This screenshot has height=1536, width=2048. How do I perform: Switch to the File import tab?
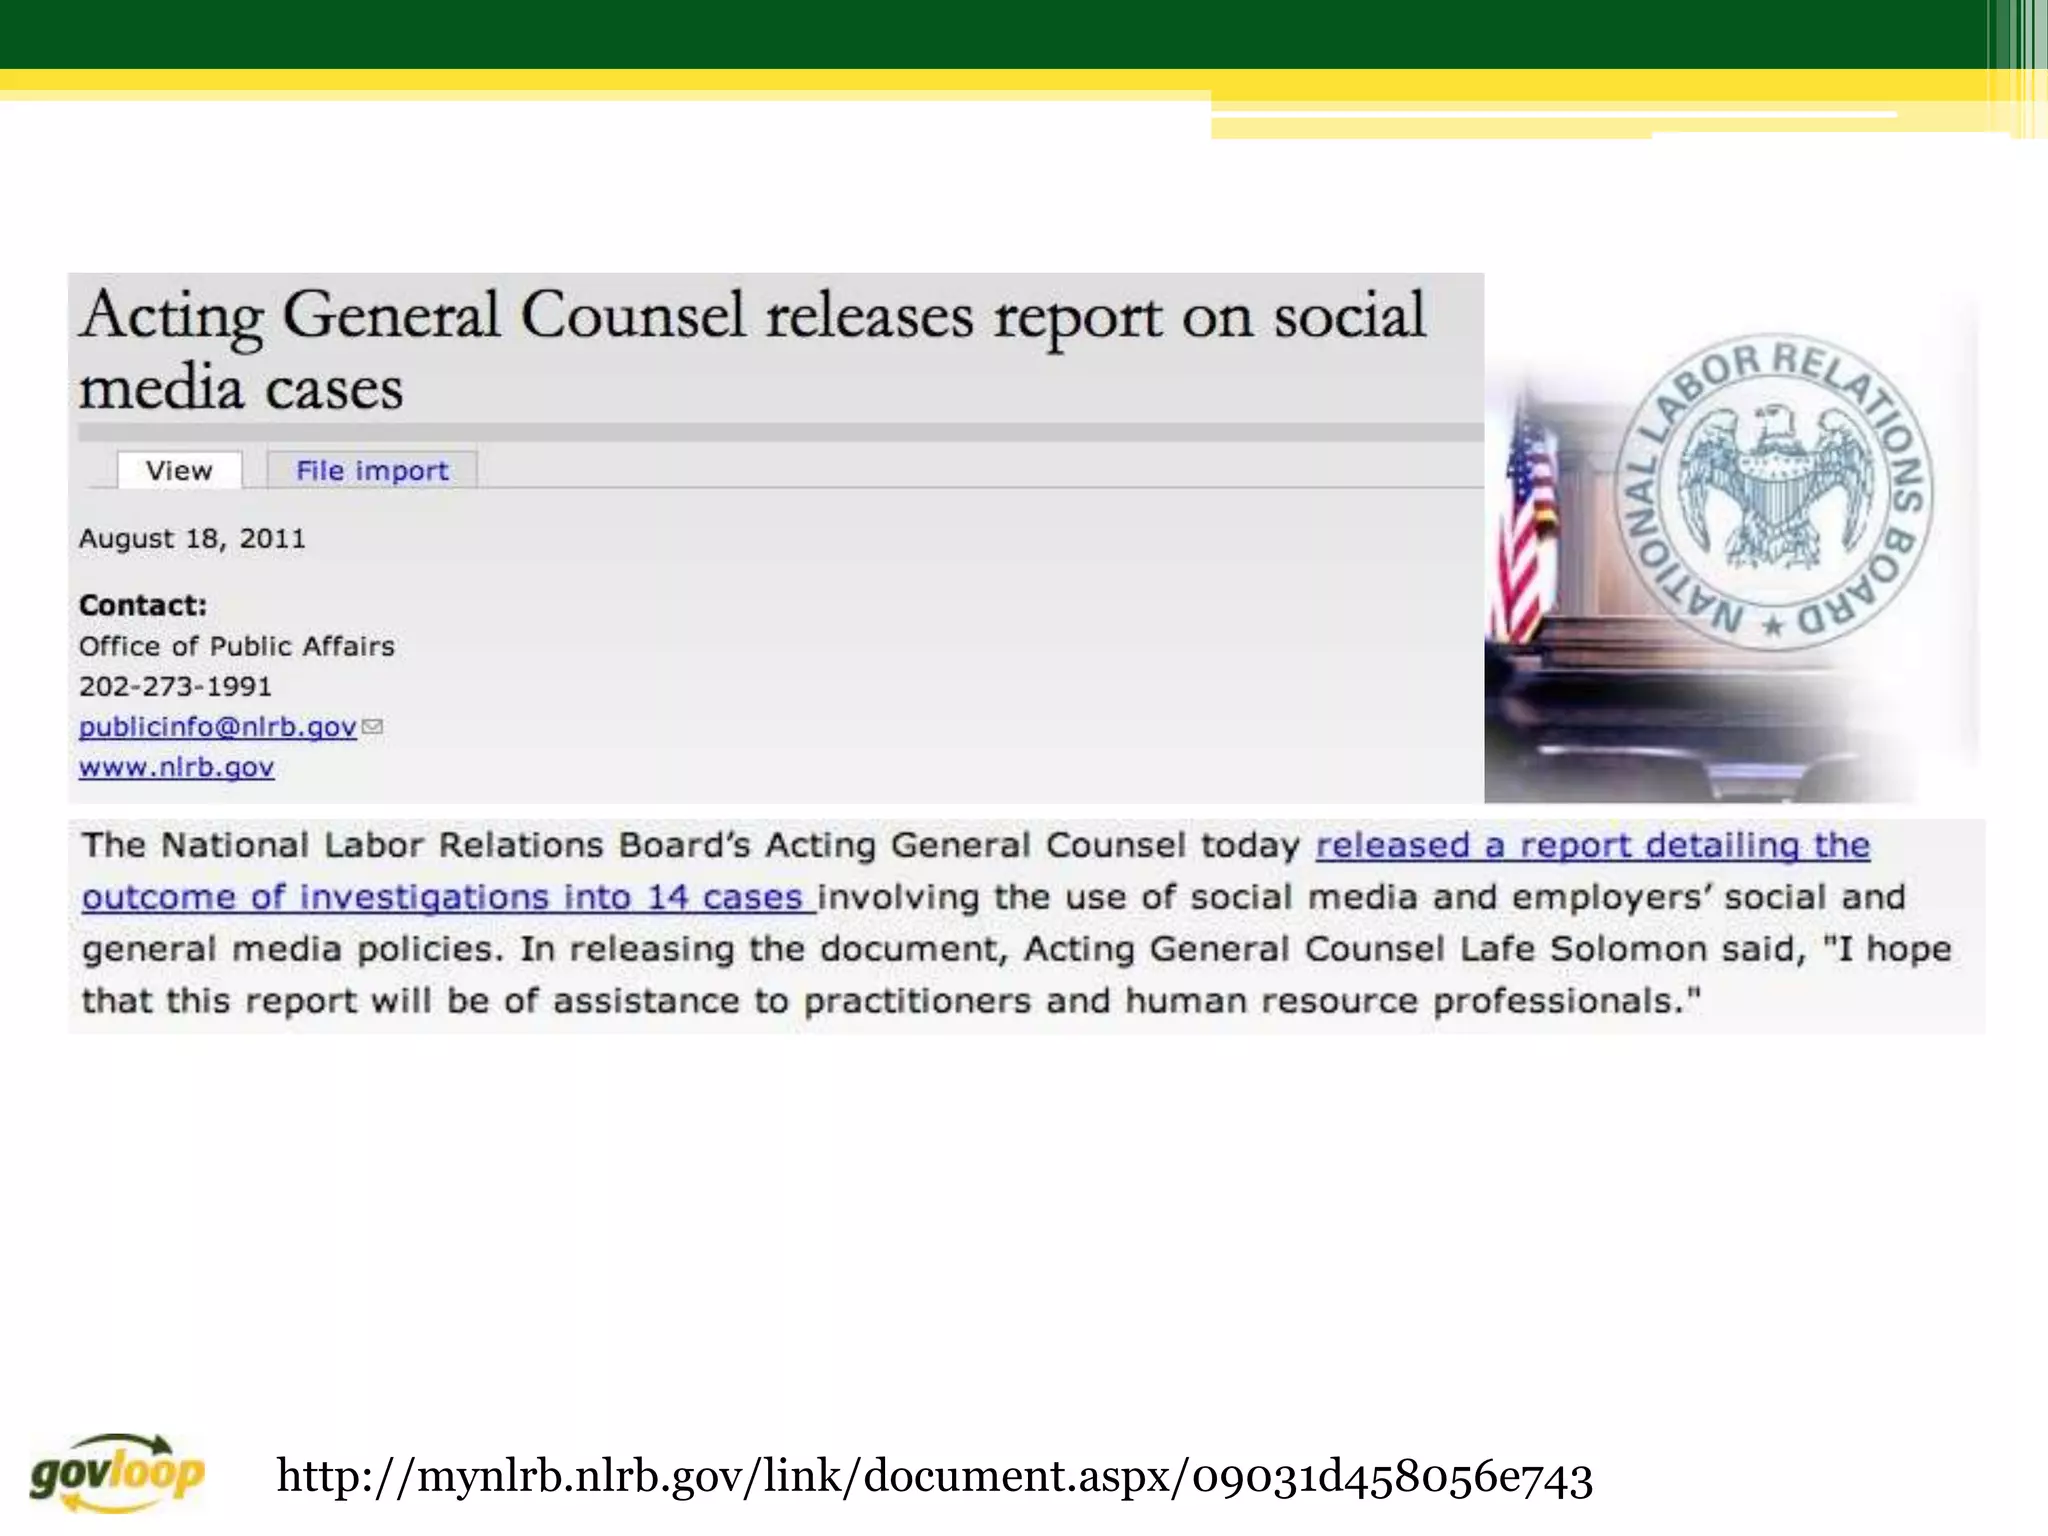(372, 470)
